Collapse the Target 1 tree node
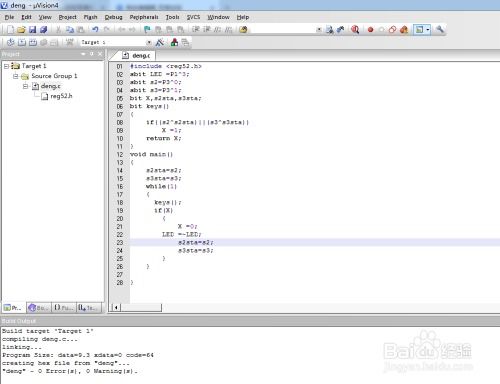This screenshot has width=500, height=384. (x=6, y=66)
